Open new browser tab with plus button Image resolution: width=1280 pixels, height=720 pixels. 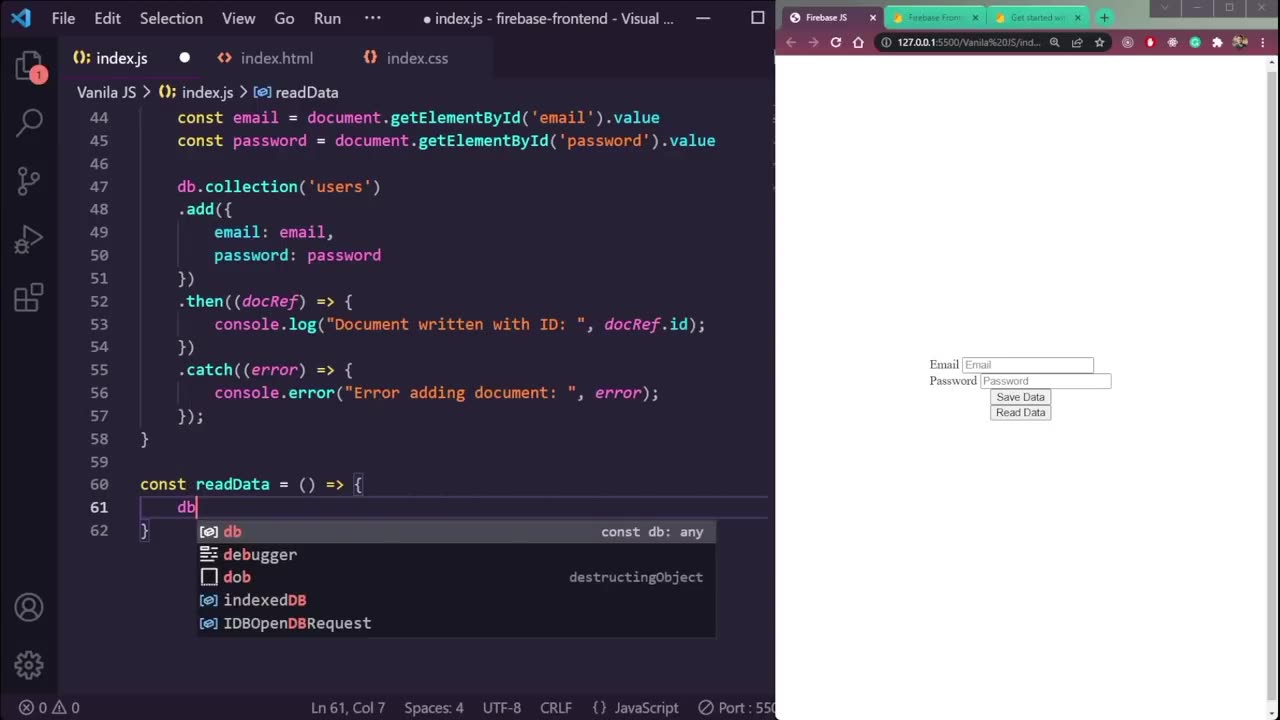click(x=1104, y=17)
